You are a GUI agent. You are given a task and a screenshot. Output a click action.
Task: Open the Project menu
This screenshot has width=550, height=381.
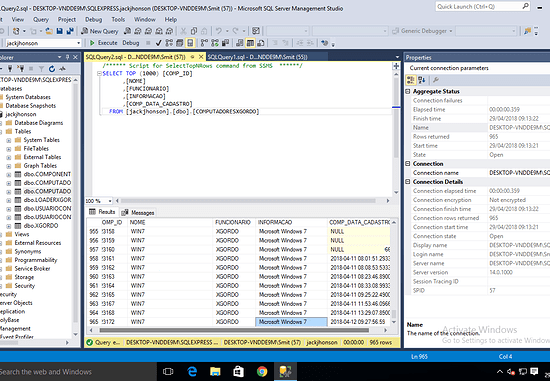pos(67,20)
